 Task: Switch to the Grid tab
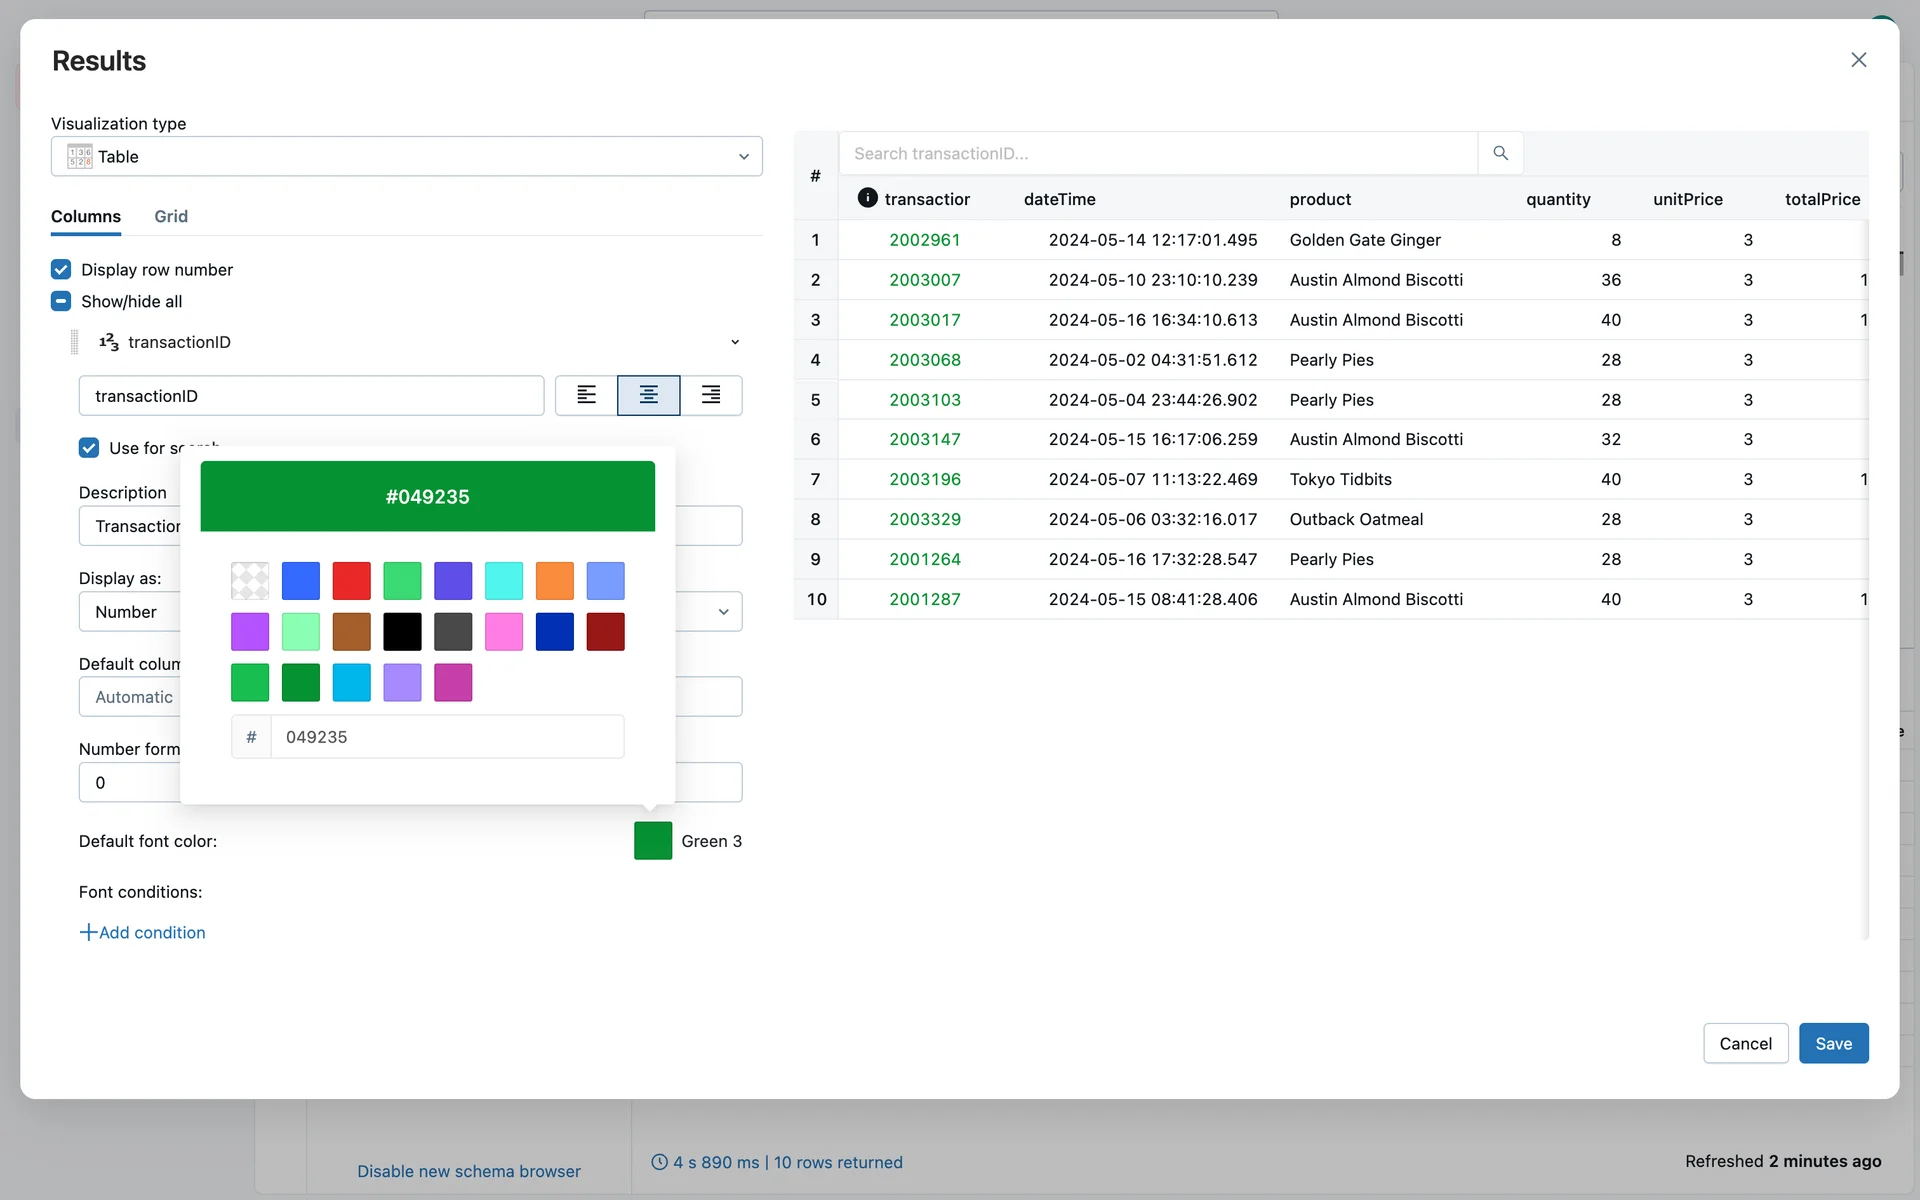point(171,216)
